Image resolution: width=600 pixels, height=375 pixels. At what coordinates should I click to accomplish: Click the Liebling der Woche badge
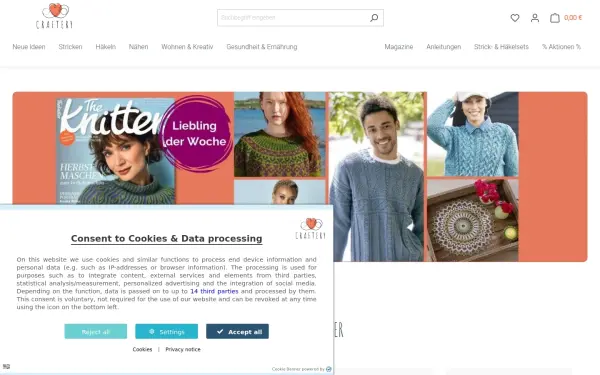tap(196, 133)
